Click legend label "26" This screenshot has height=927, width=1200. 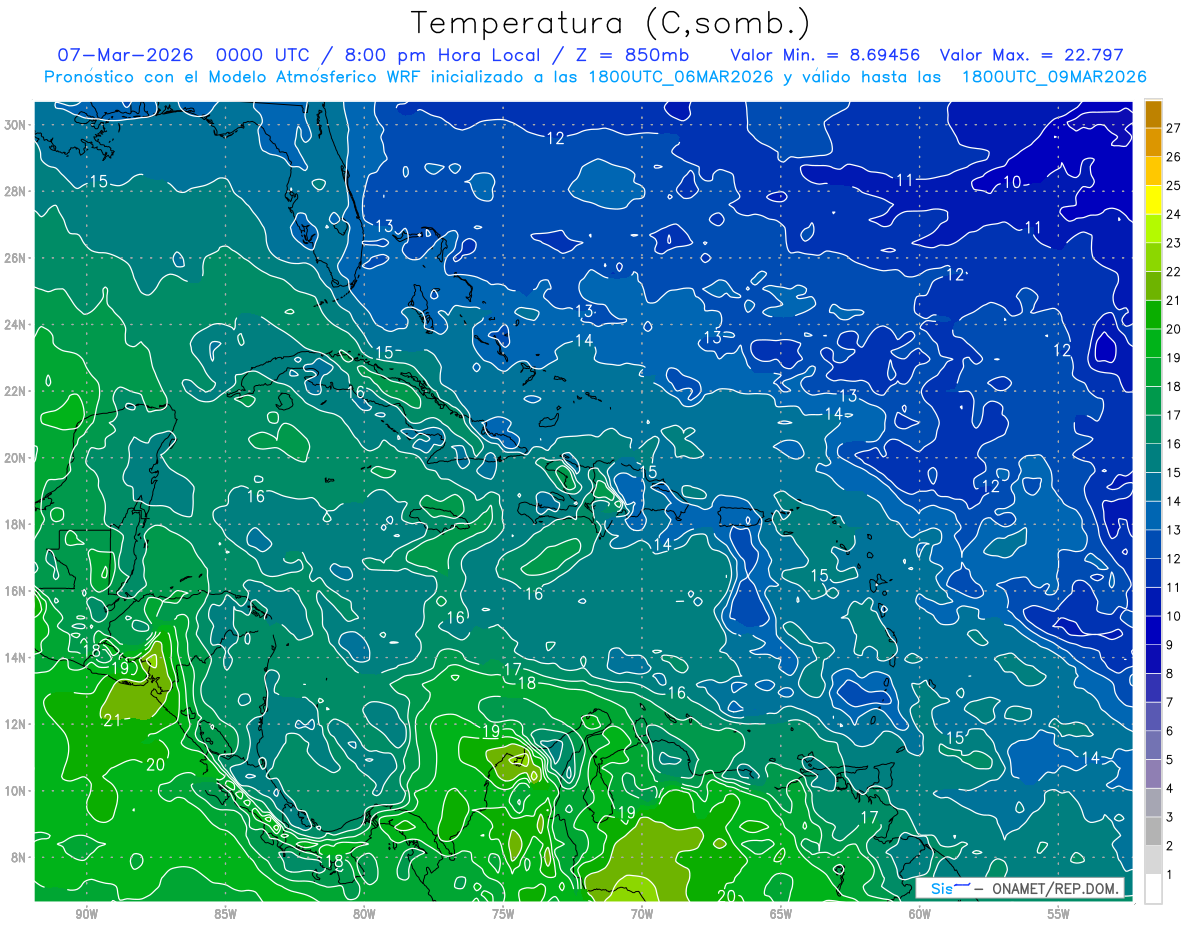click(1173, 156)
